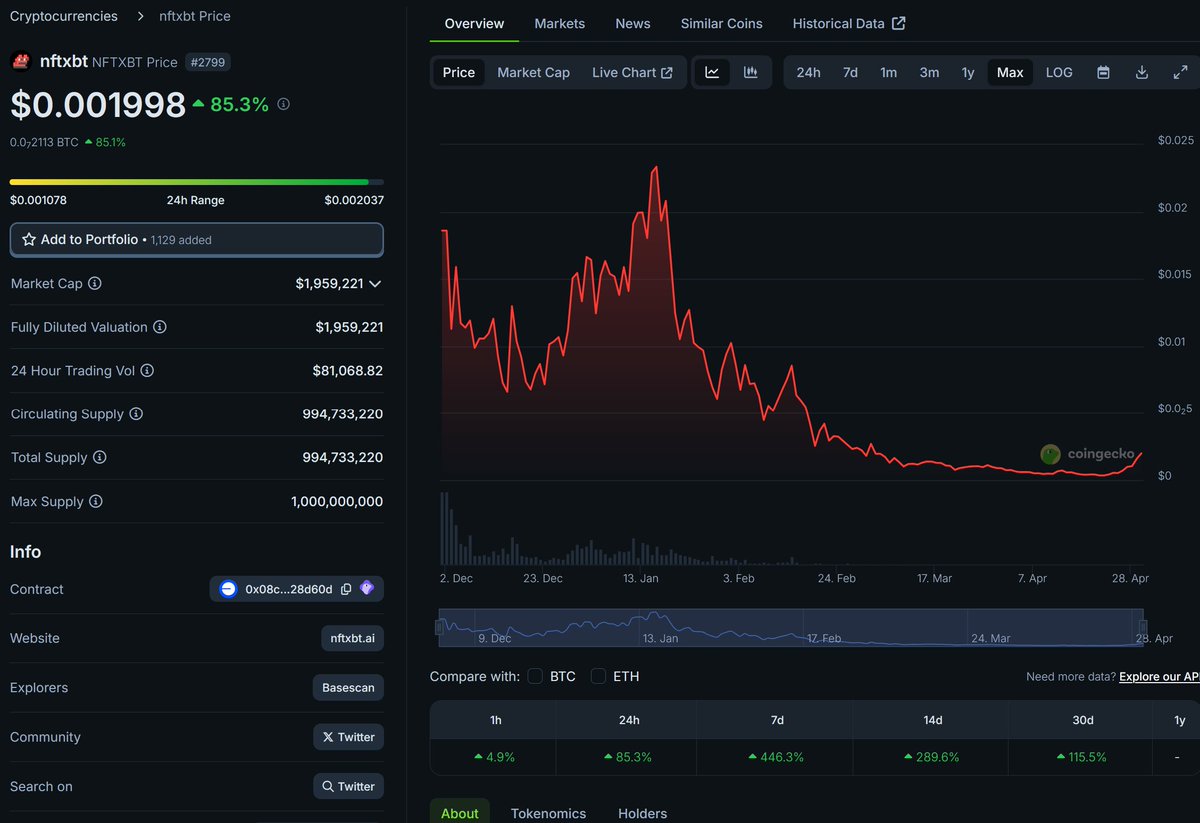
Task: Tick the BTC compare checkbox
Action: pyautogui.click(x=535, y=676)
